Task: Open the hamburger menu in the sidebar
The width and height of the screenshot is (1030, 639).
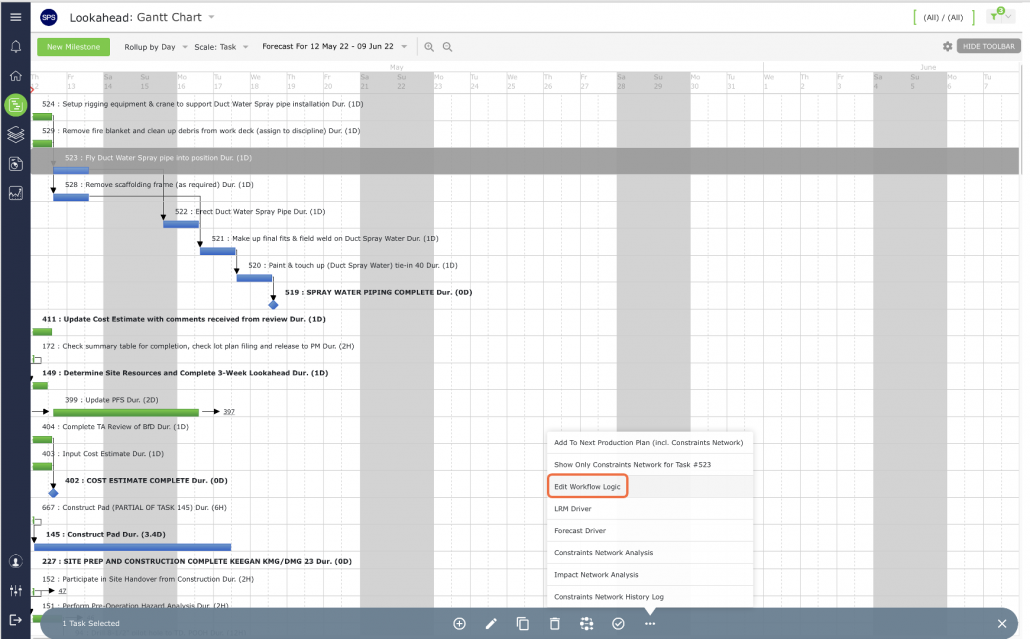Action: (x=16, y=17)
